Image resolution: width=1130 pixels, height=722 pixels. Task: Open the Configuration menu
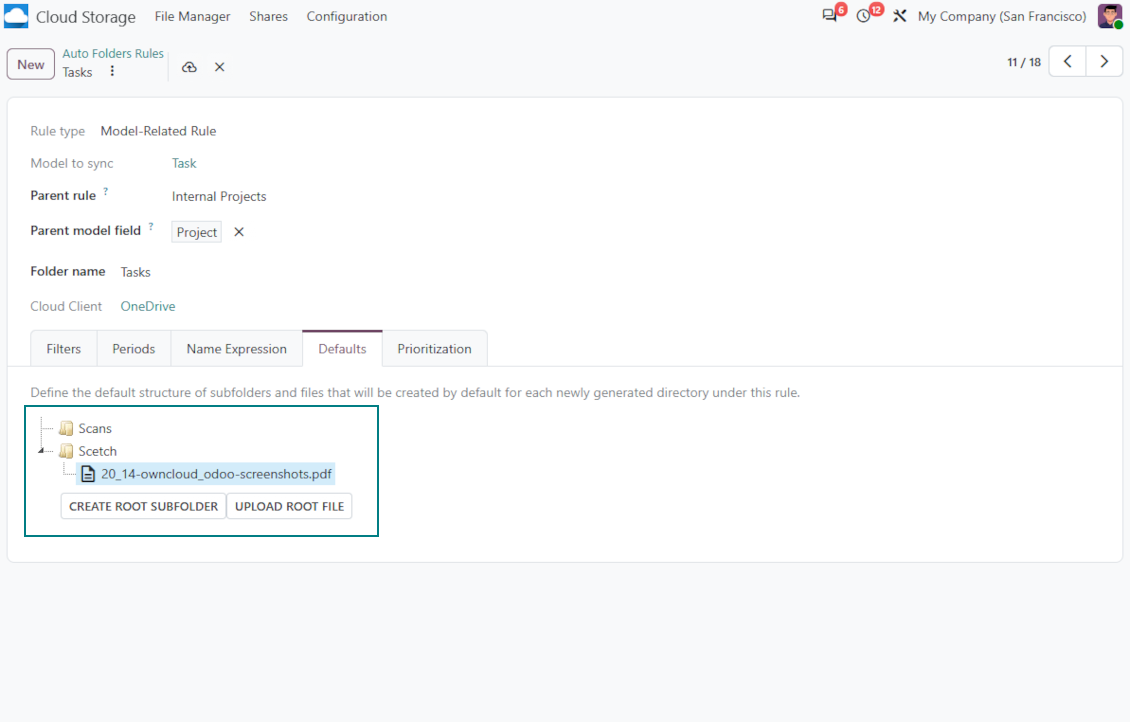(347, 16)
